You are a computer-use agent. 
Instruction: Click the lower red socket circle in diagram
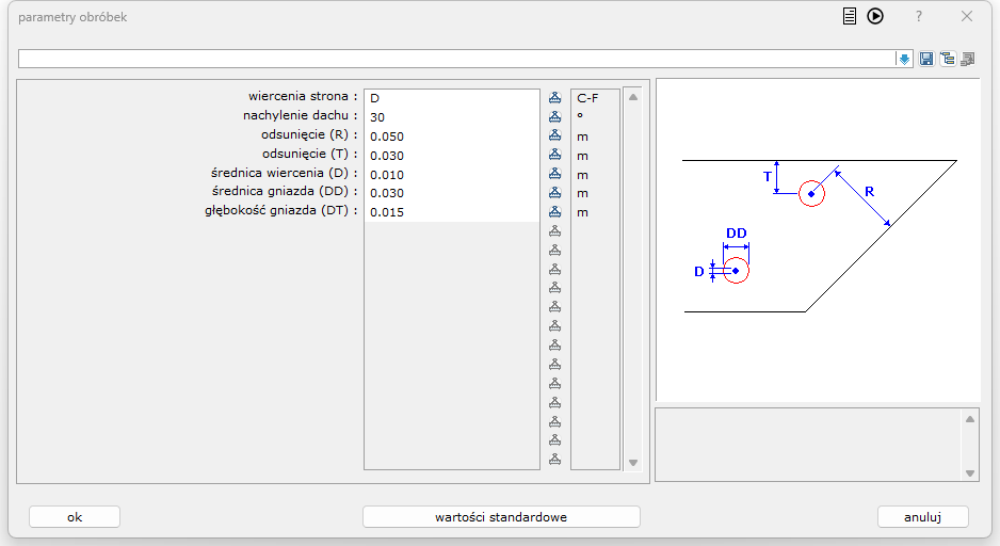tap(736, 270)
